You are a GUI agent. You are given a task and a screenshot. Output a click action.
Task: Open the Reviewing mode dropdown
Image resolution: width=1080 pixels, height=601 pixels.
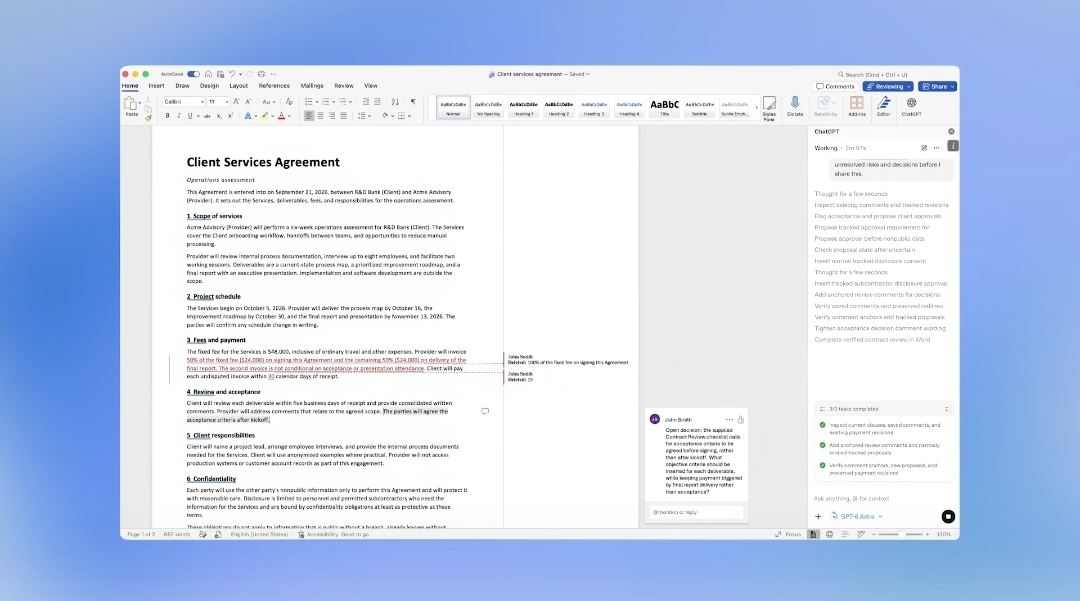click(888, 87)
